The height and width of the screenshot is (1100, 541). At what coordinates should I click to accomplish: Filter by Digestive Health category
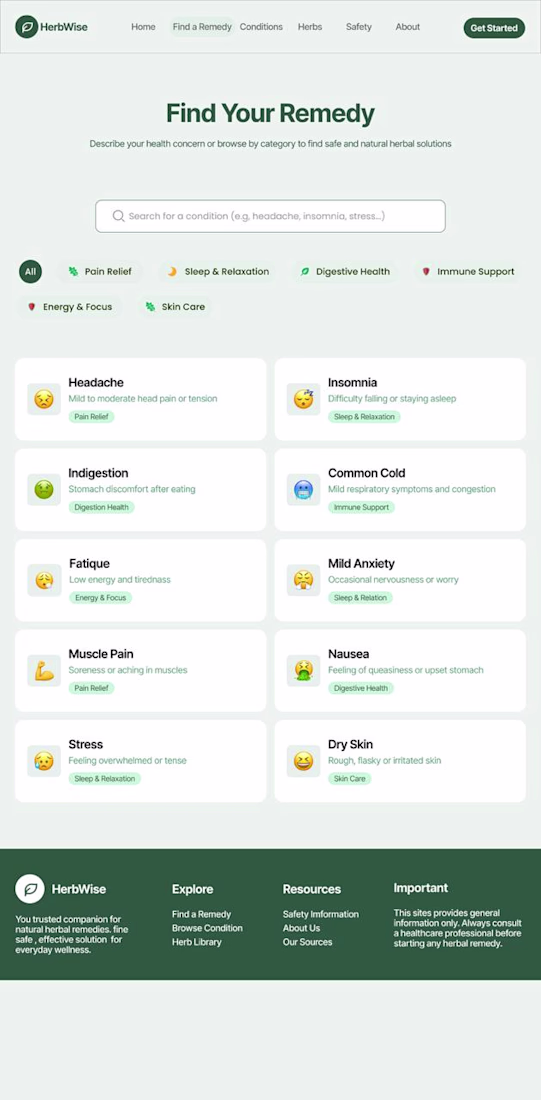(x=345, y=271)
